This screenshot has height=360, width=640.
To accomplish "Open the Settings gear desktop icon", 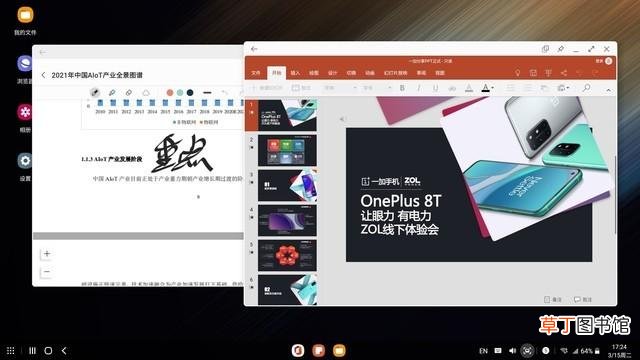I will (x=24, y=160).
